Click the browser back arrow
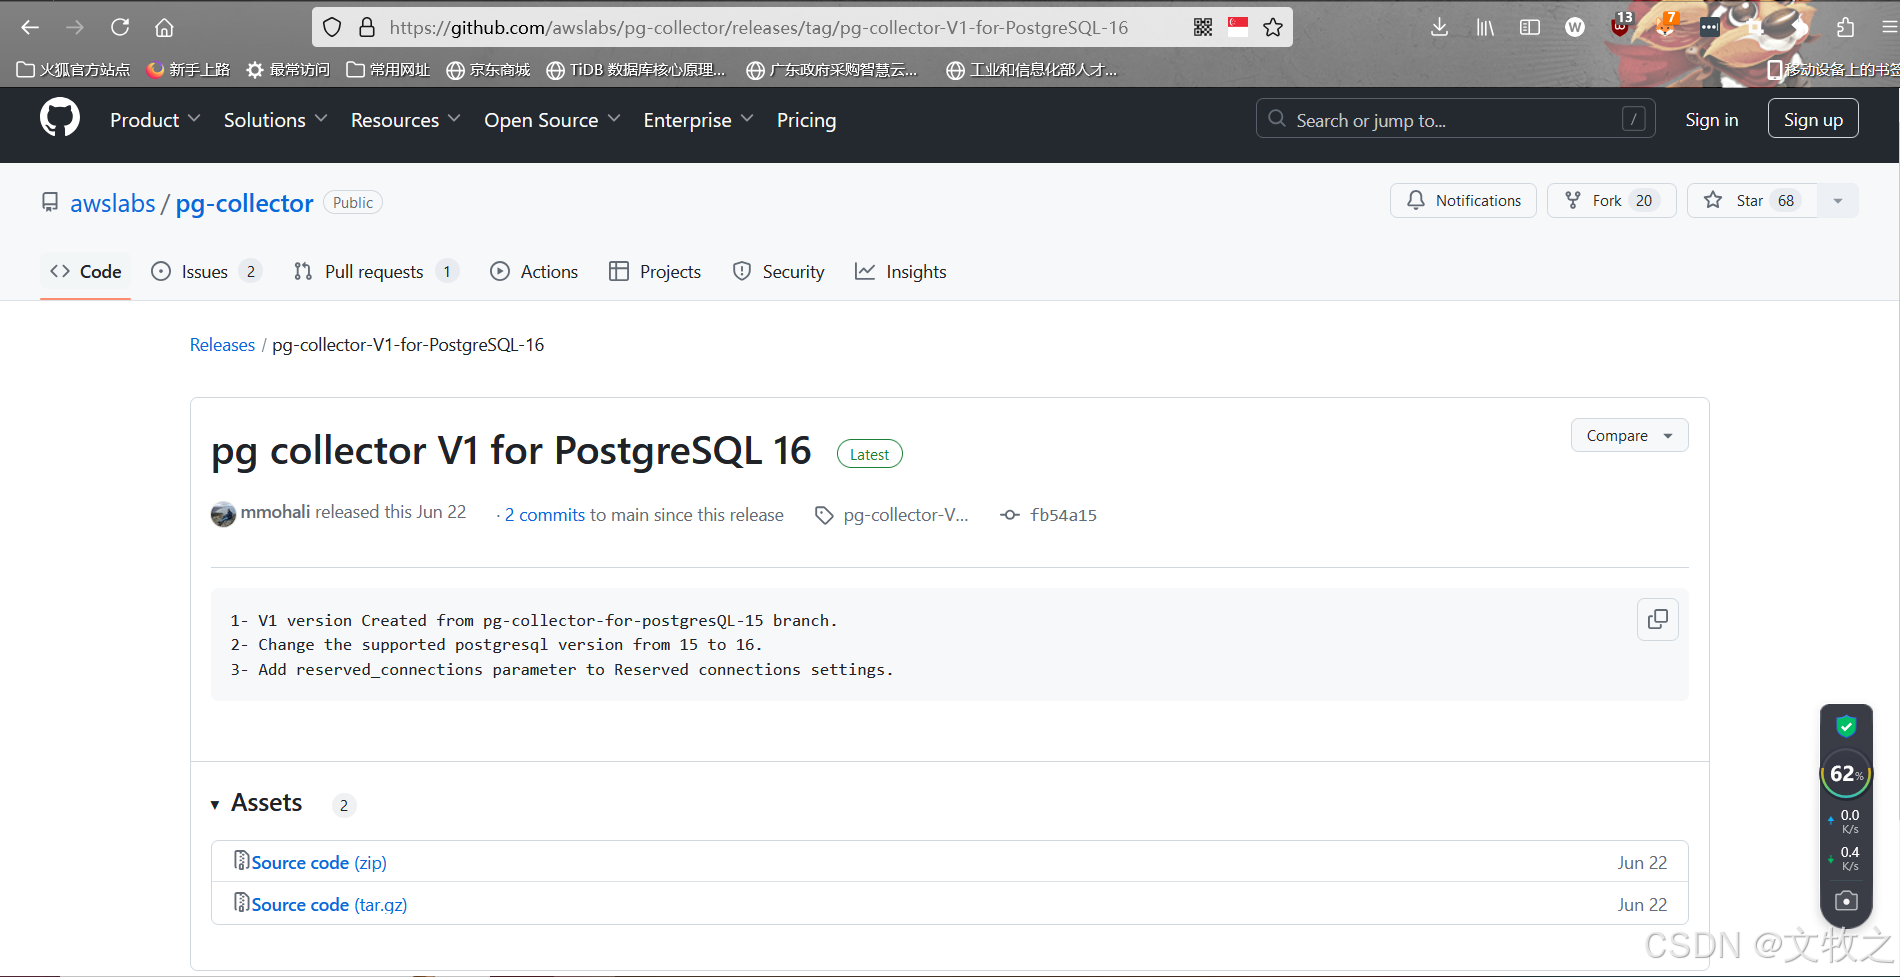Screen dimensions: 1900x977 (x=30, y=28)
